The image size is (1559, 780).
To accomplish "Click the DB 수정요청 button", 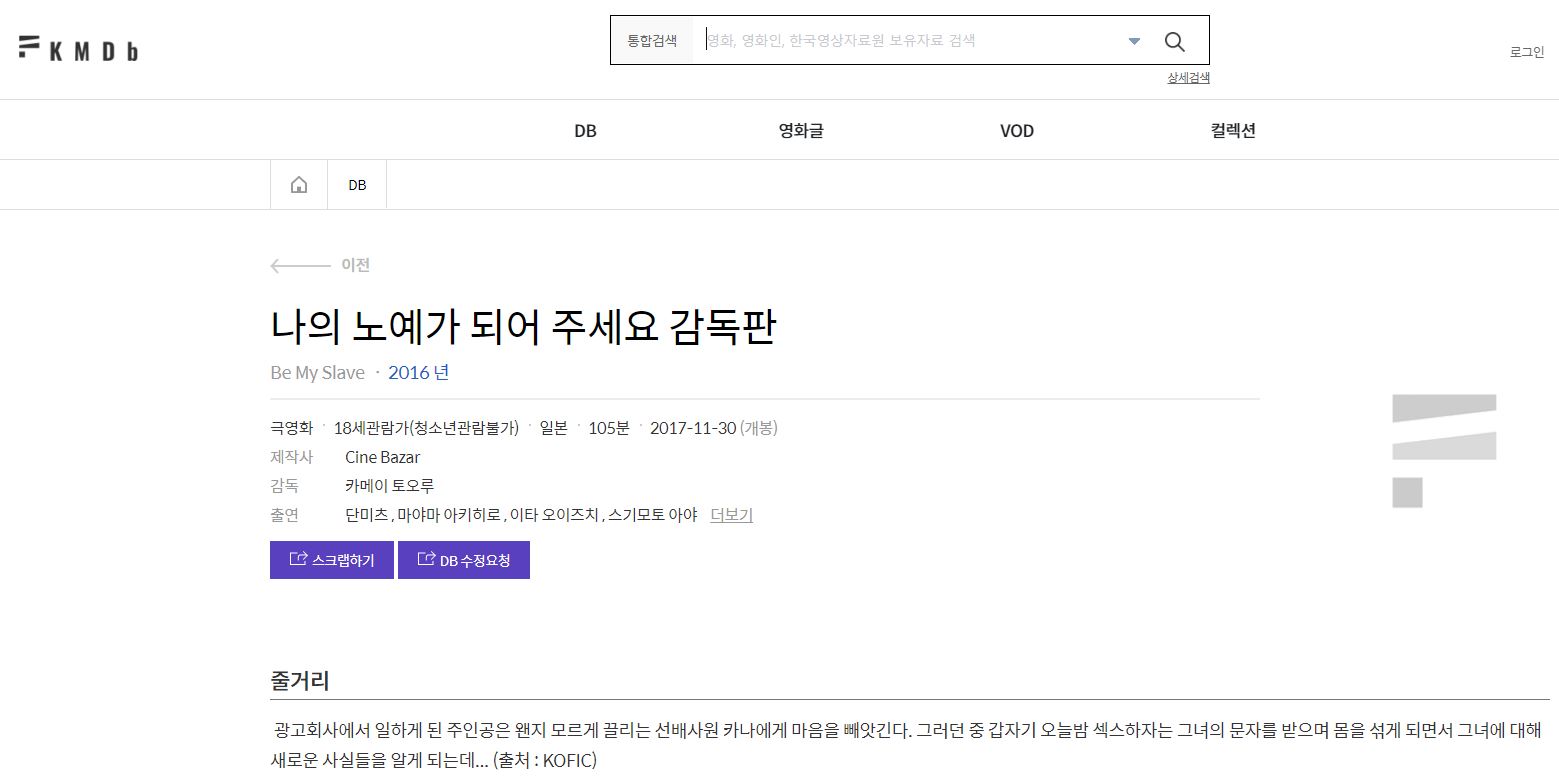I will (464, 560).
